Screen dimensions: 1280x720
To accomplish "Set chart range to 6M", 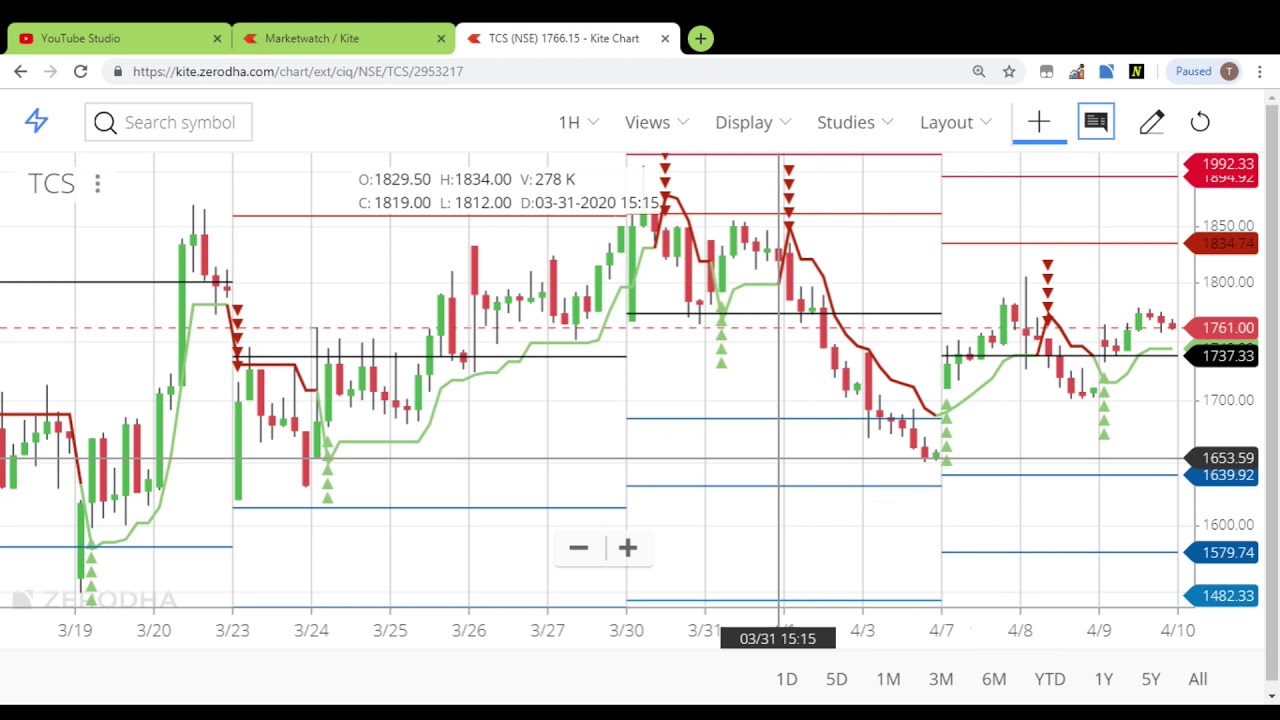I will [994, 679].
